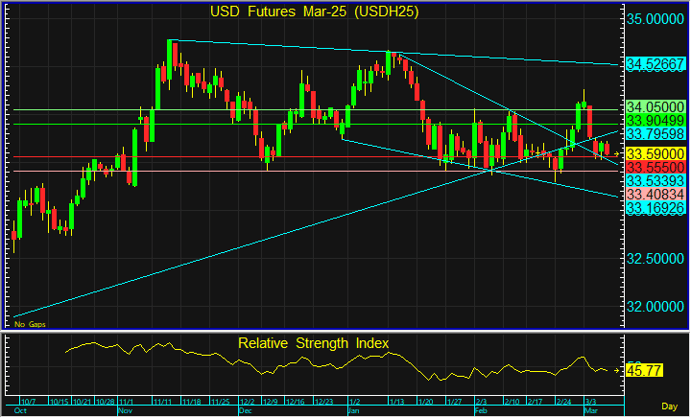Click the cyan 34.52667 price label
Image resolution: width=691 pixels, height=418 pixels.
[x=655, y=64]
